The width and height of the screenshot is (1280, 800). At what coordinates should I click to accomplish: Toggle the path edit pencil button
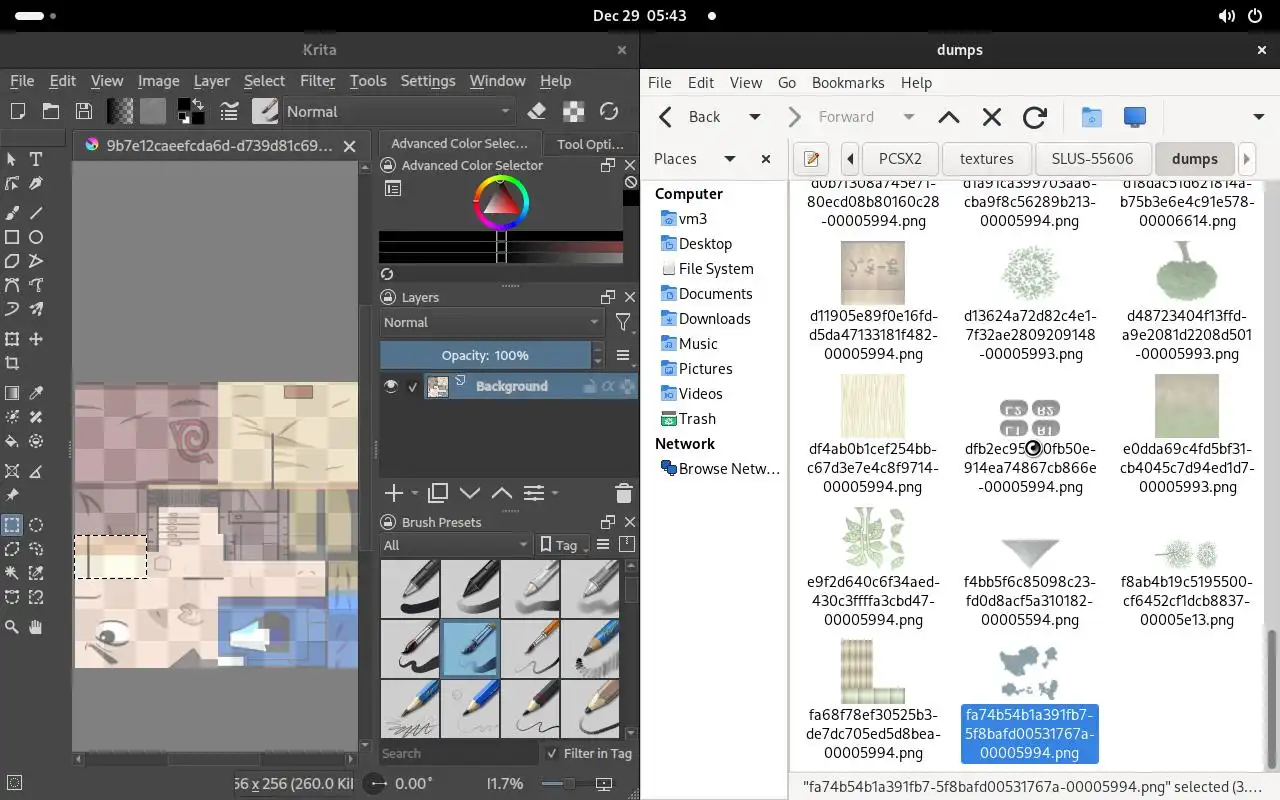click(811, 159)
